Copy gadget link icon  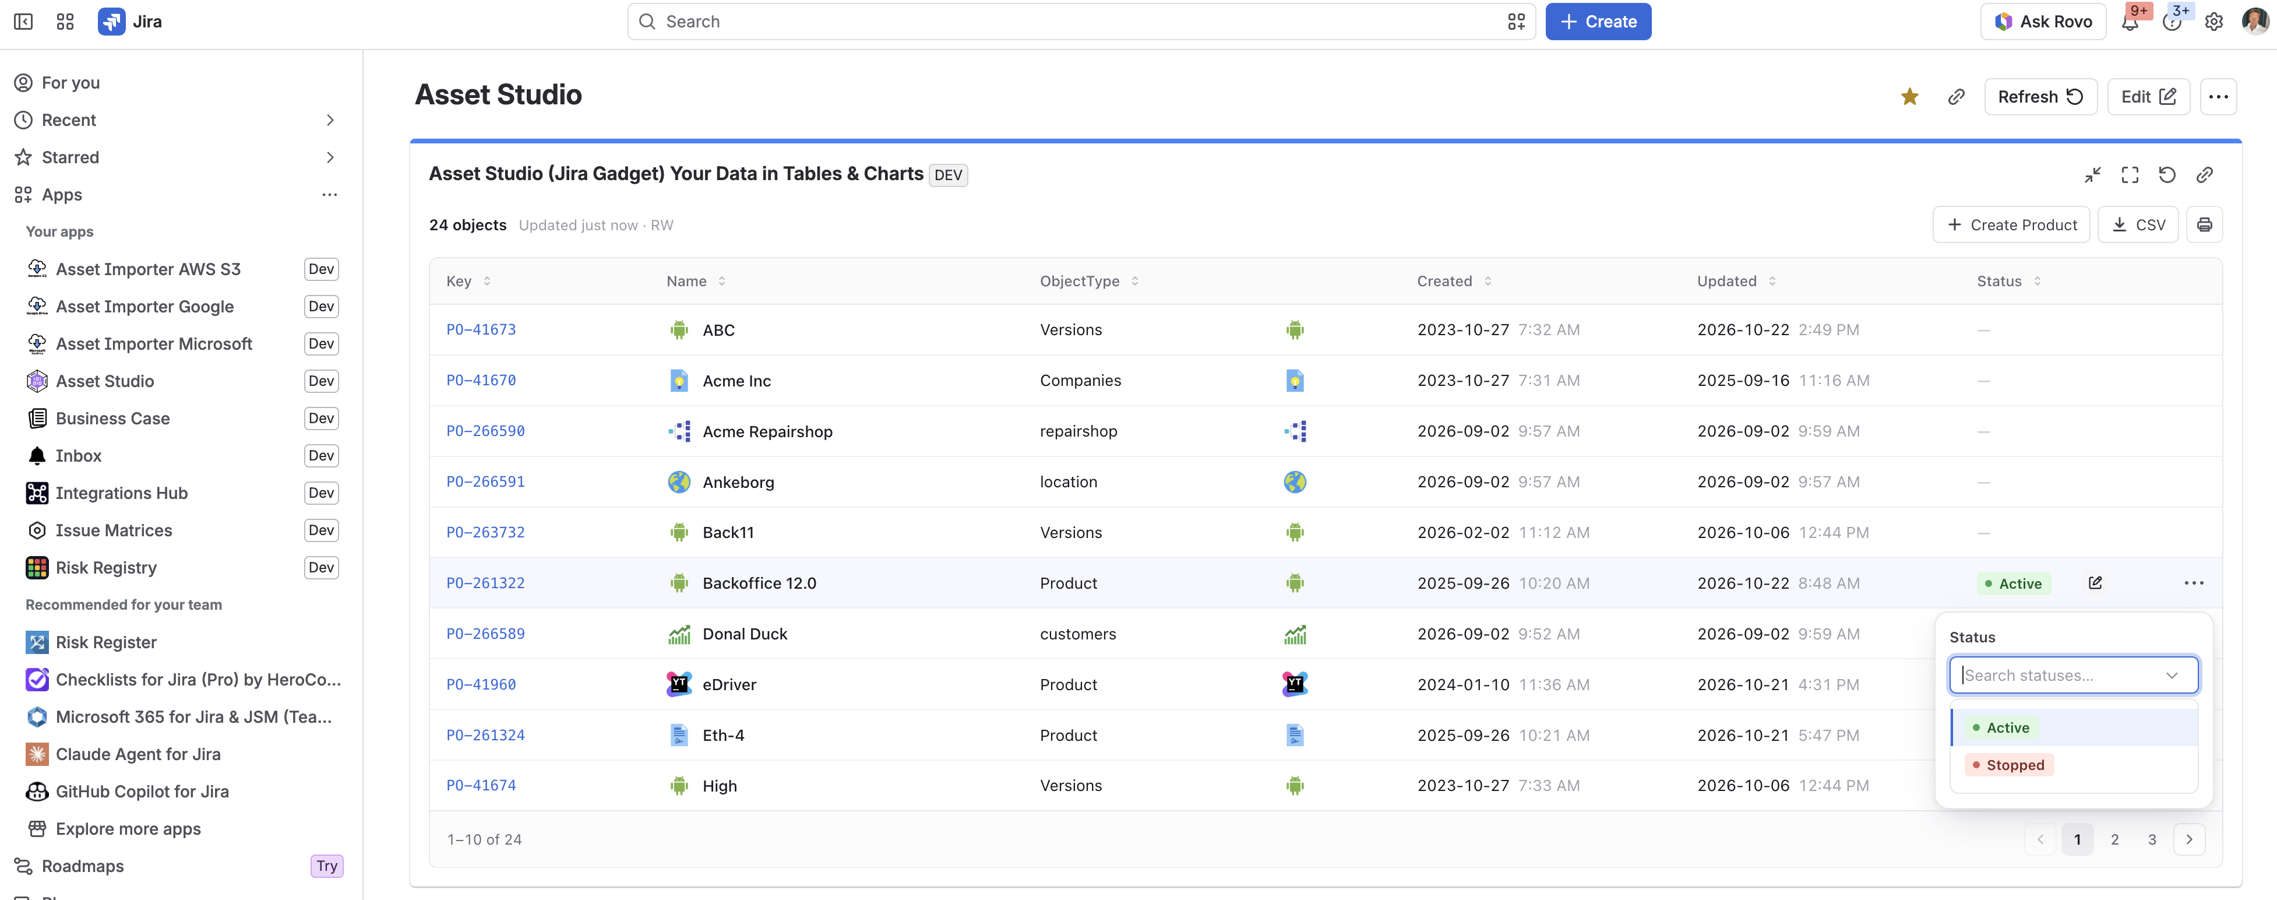pyautogui.click(x=2204, y=175)
